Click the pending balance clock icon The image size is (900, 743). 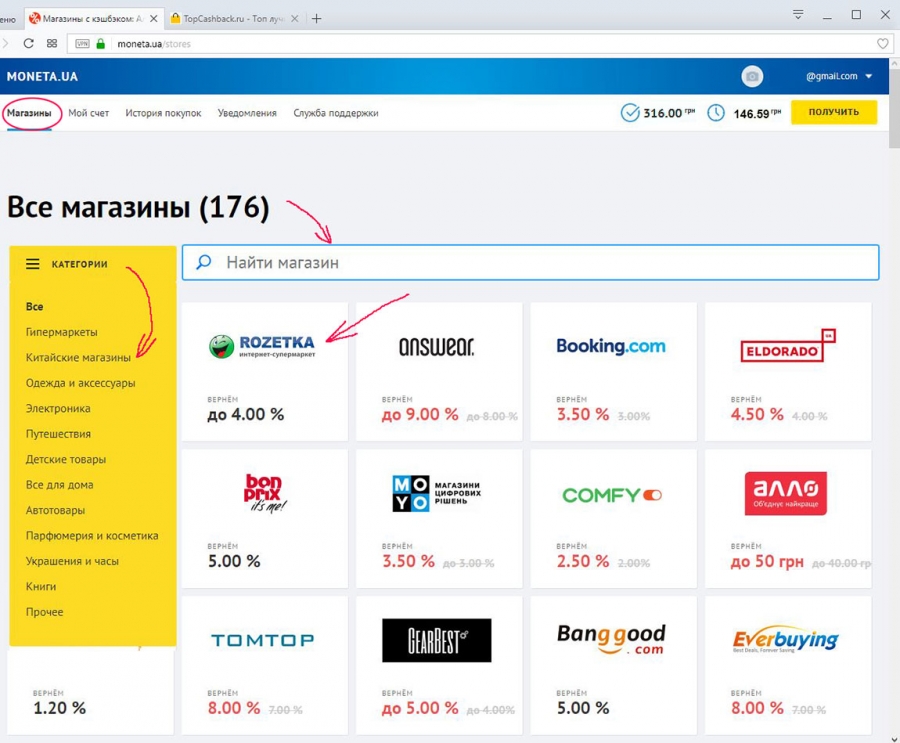pos(716,113)
